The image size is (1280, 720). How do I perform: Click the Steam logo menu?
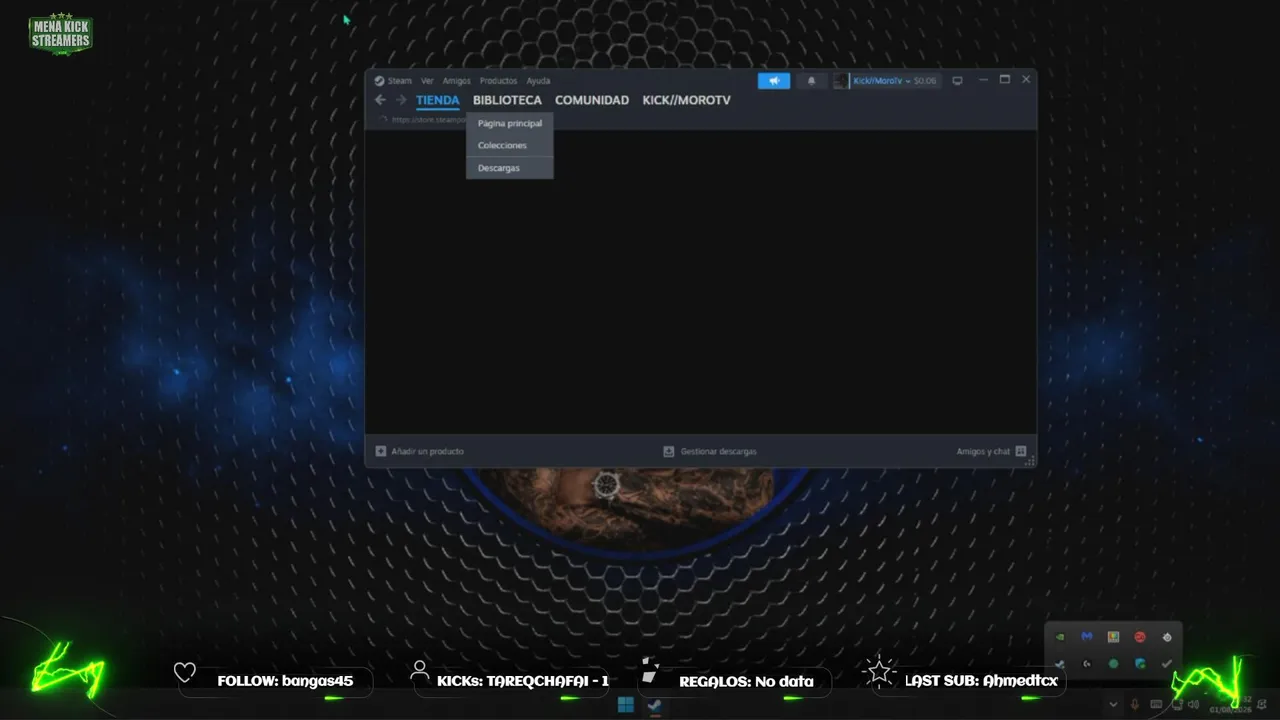[393, 81]
